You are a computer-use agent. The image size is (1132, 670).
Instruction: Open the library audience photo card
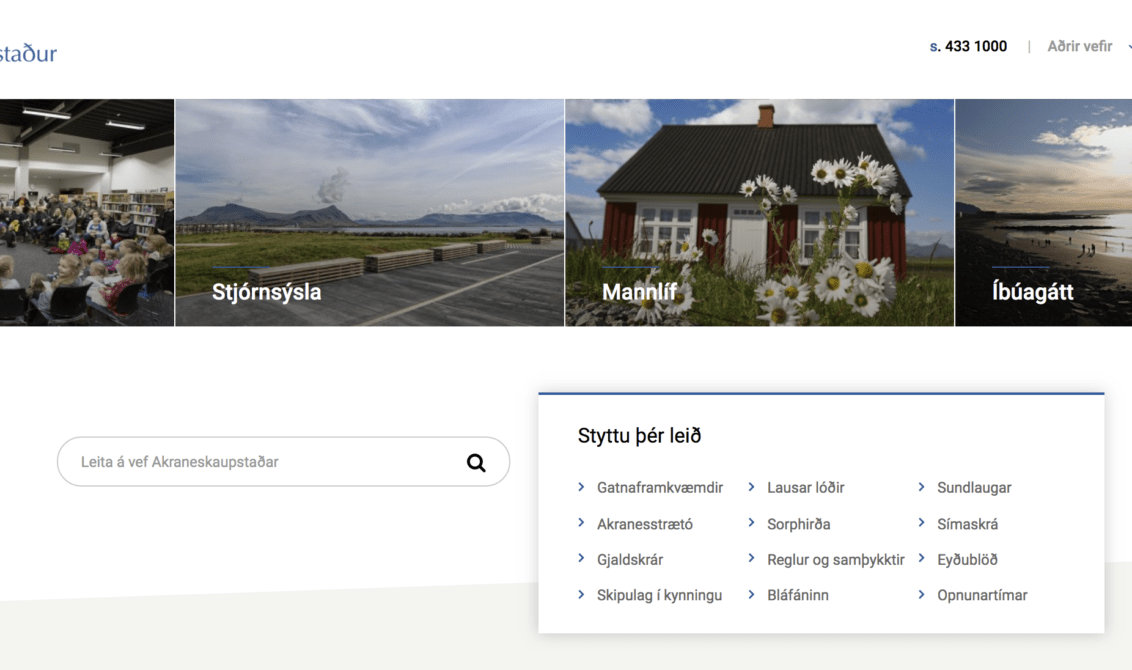[x=87, y=212]
